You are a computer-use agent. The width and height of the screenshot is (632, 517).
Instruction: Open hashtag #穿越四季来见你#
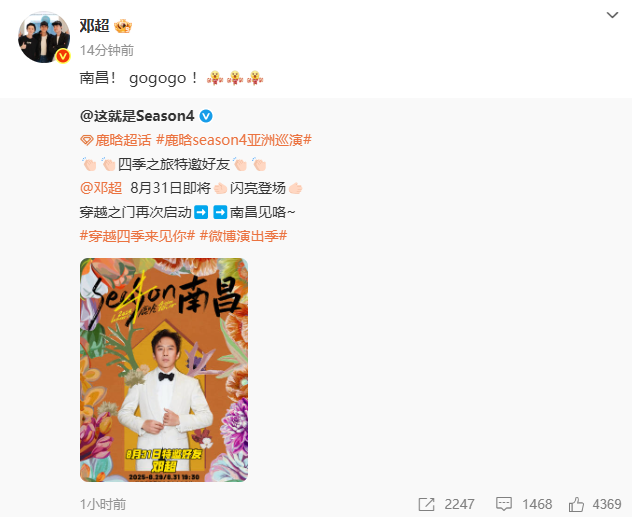(137, 236)
